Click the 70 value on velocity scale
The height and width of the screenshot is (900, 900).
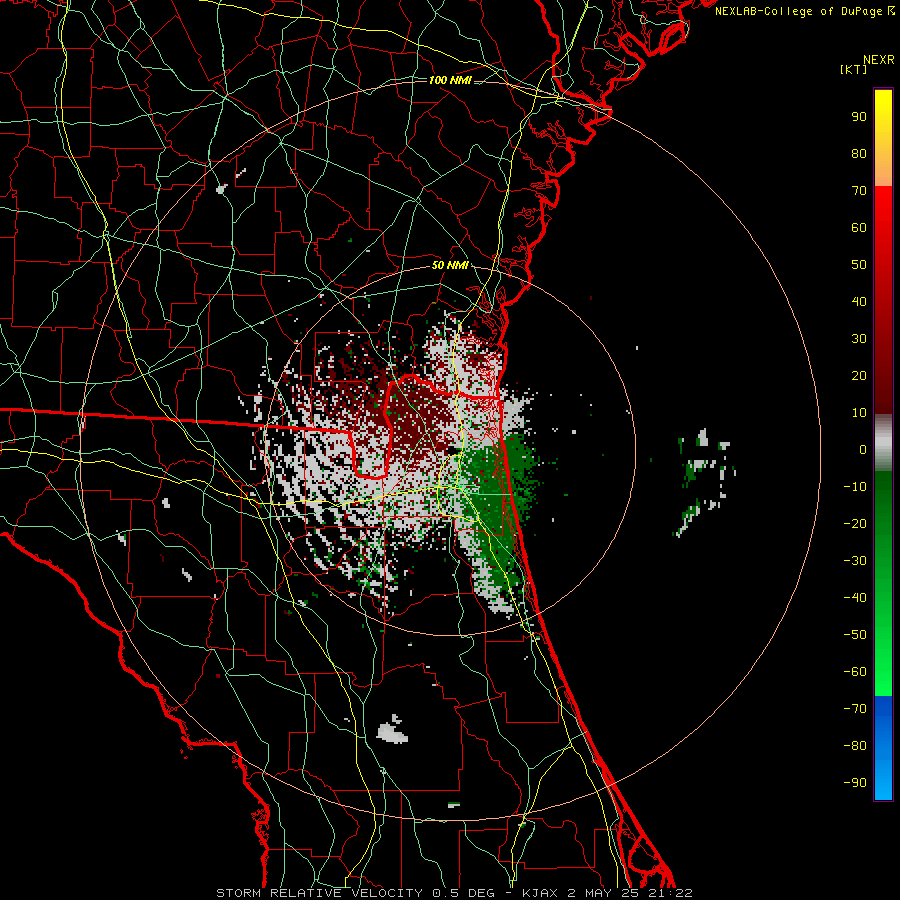point(859,191)
